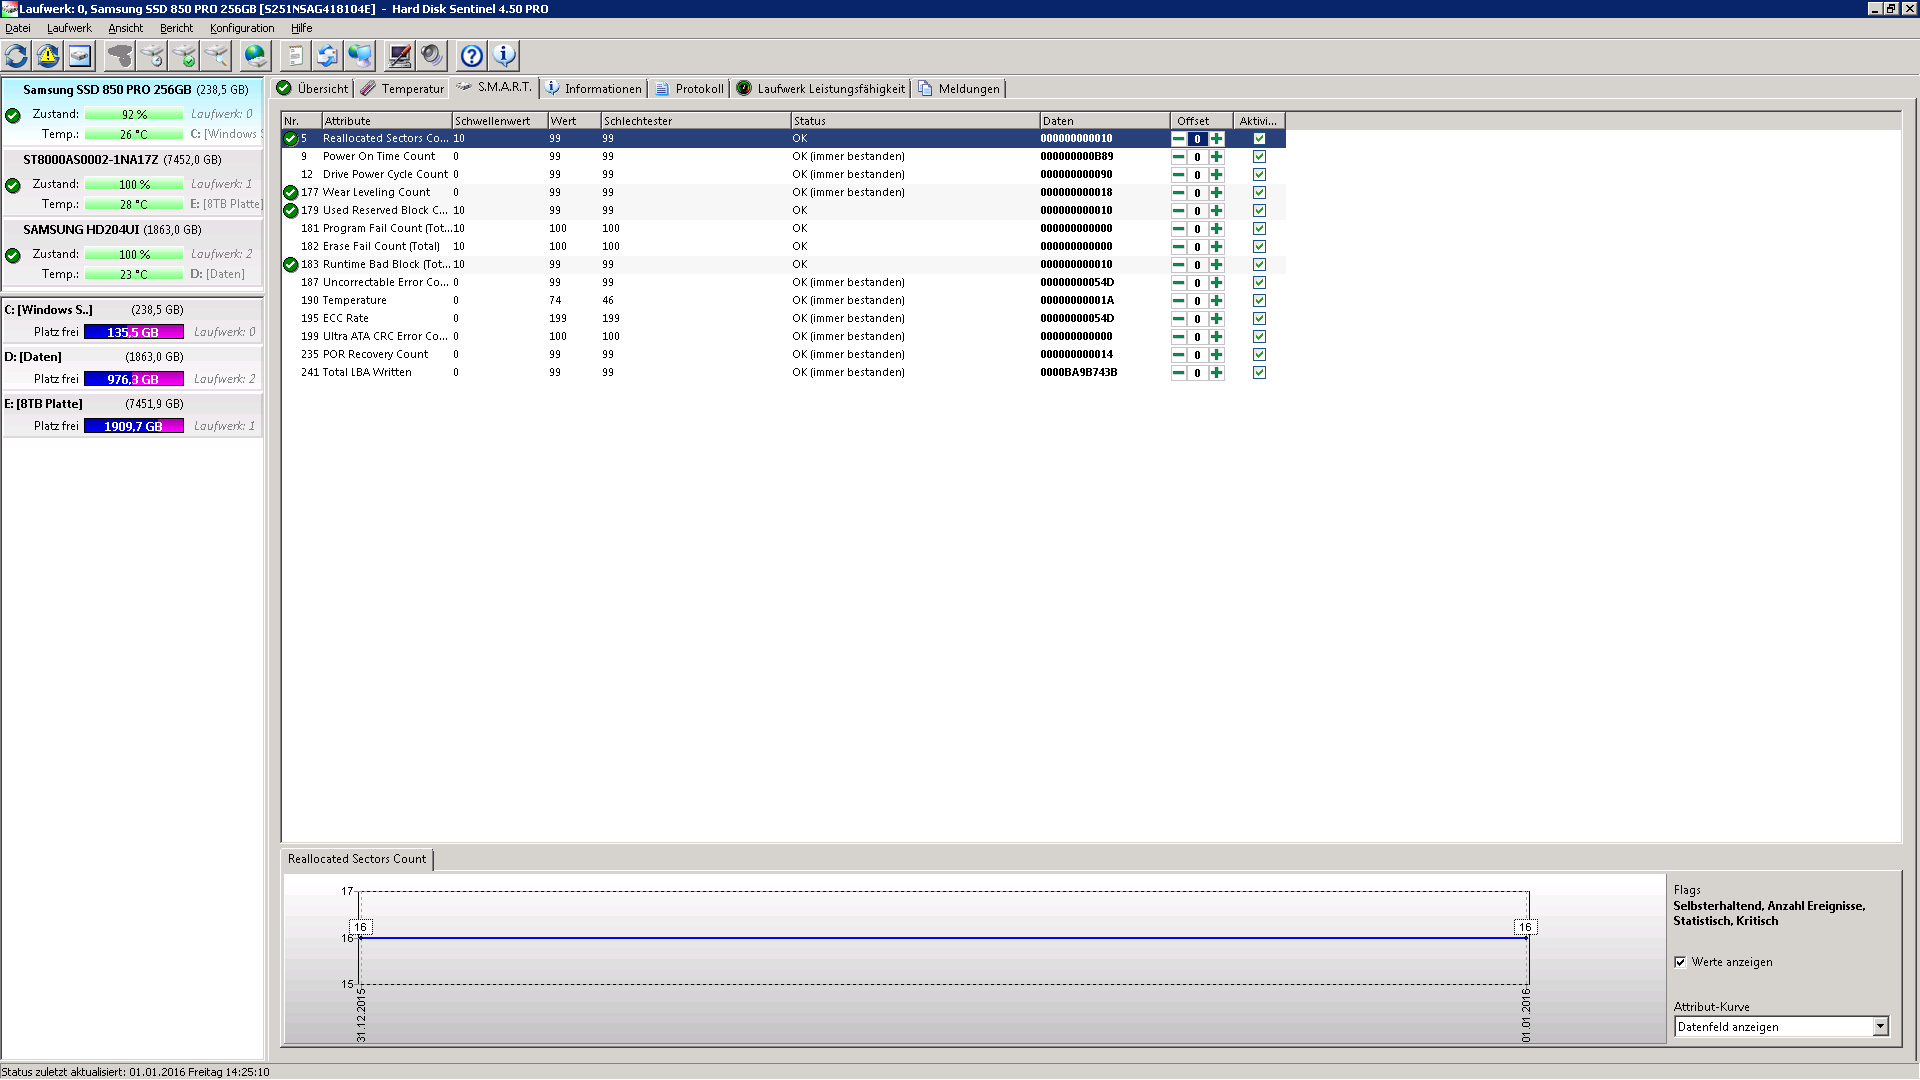This screenshot has height=1080, width=1920.
Task: Uncheck active box for Reallocated Sectors Count
Action: click(x=1259, y=139)
